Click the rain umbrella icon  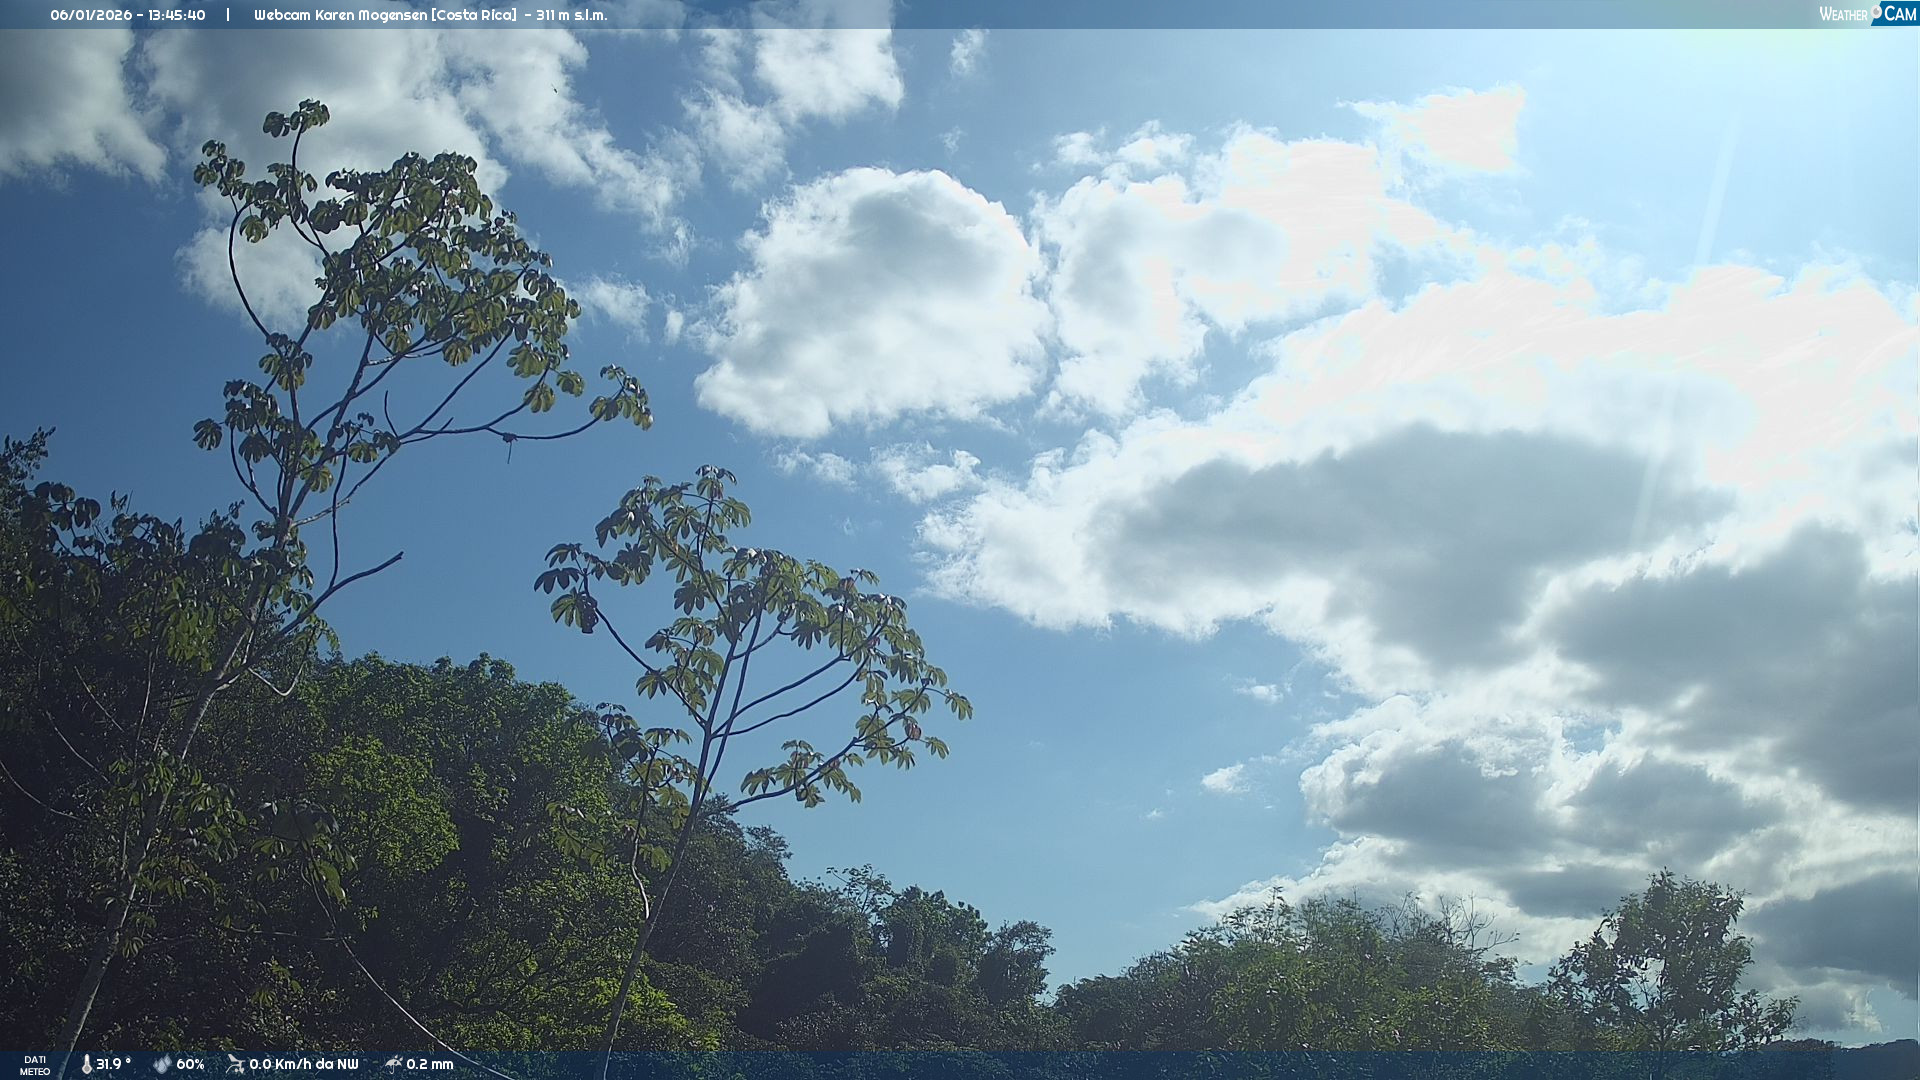393,1064
